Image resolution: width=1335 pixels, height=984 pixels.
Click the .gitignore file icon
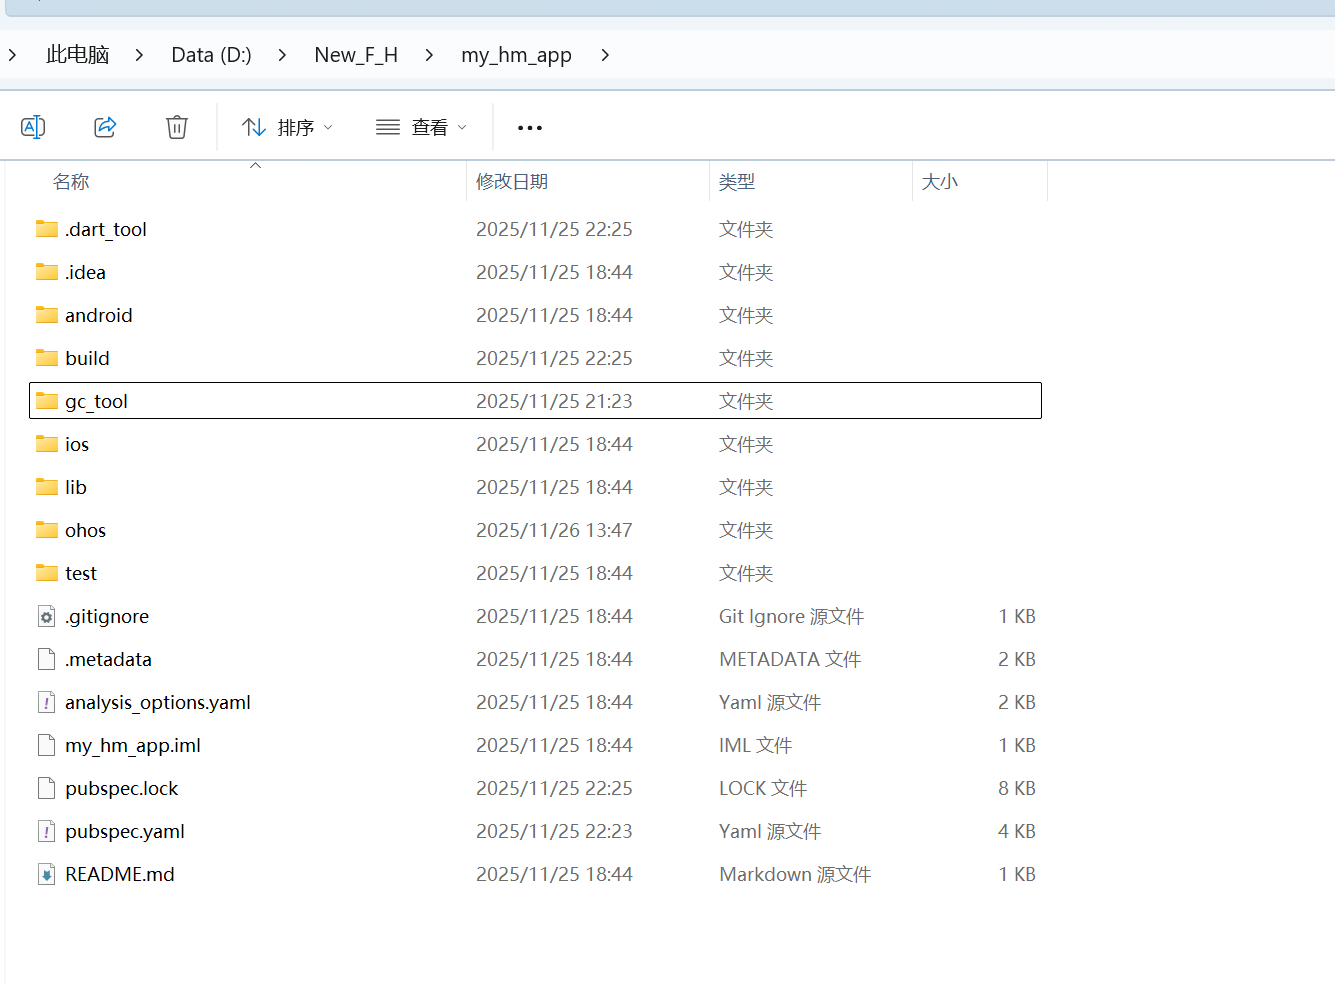46,616
